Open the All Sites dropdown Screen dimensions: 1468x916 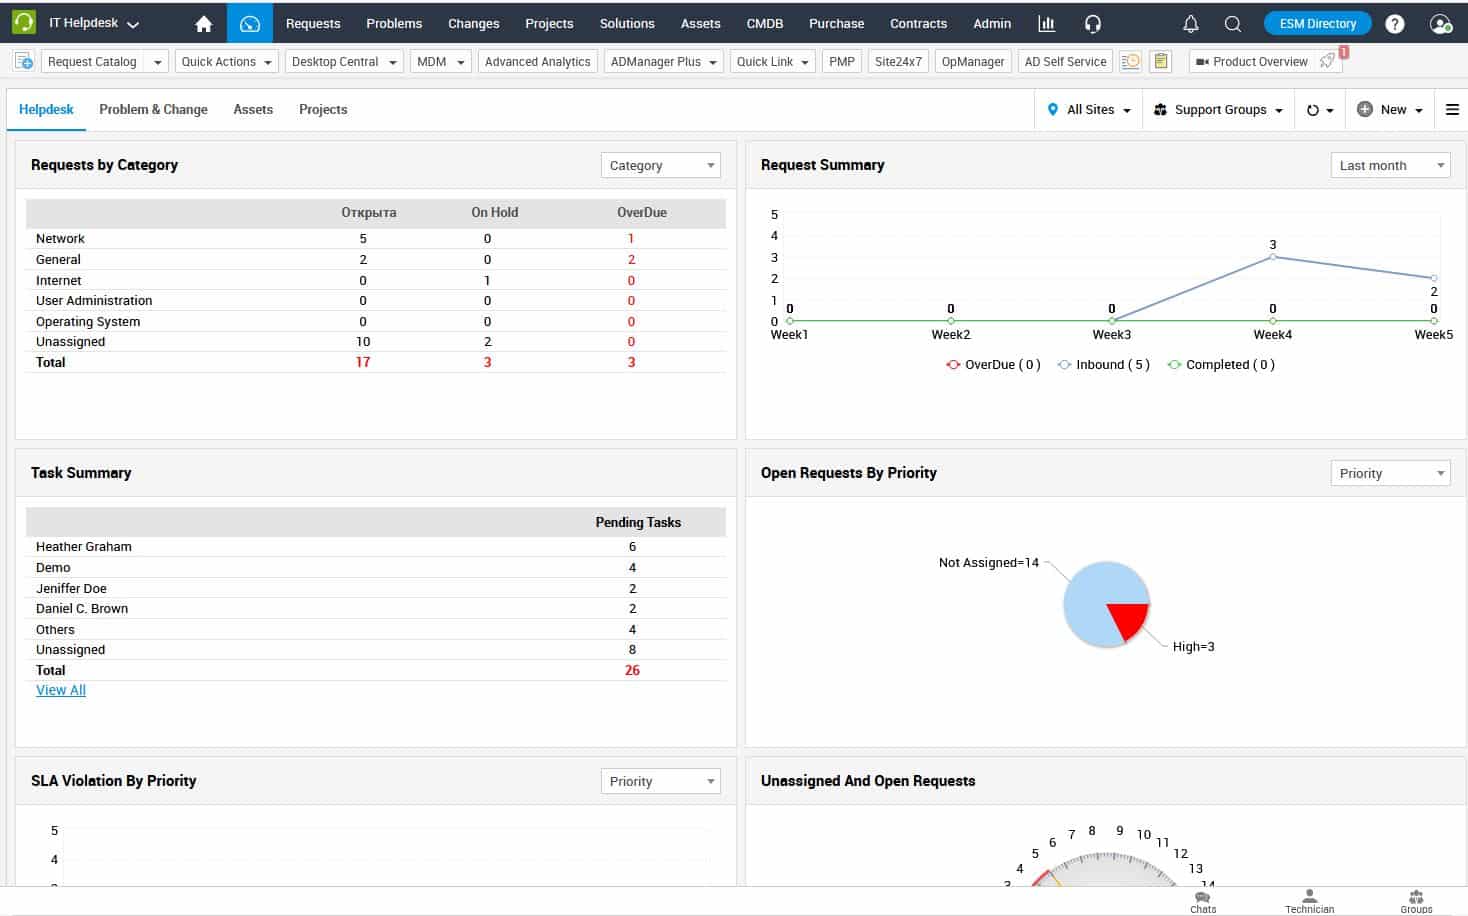pos(1089,110)
